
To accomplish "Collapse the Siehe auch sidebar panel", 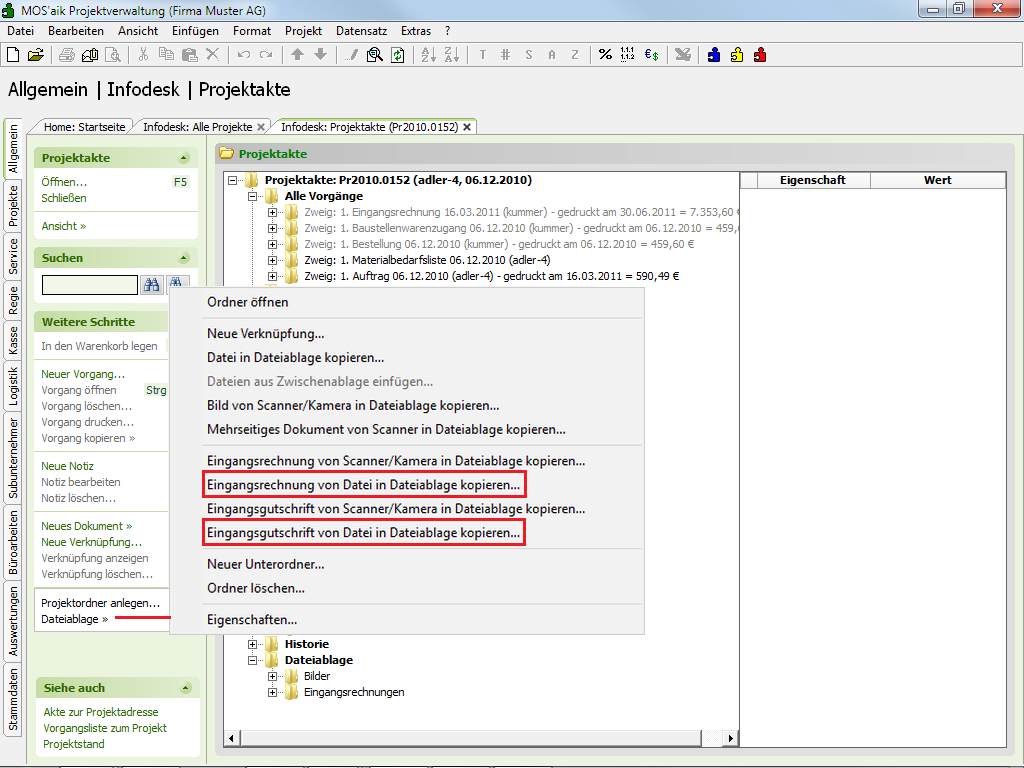I will 185,688.
